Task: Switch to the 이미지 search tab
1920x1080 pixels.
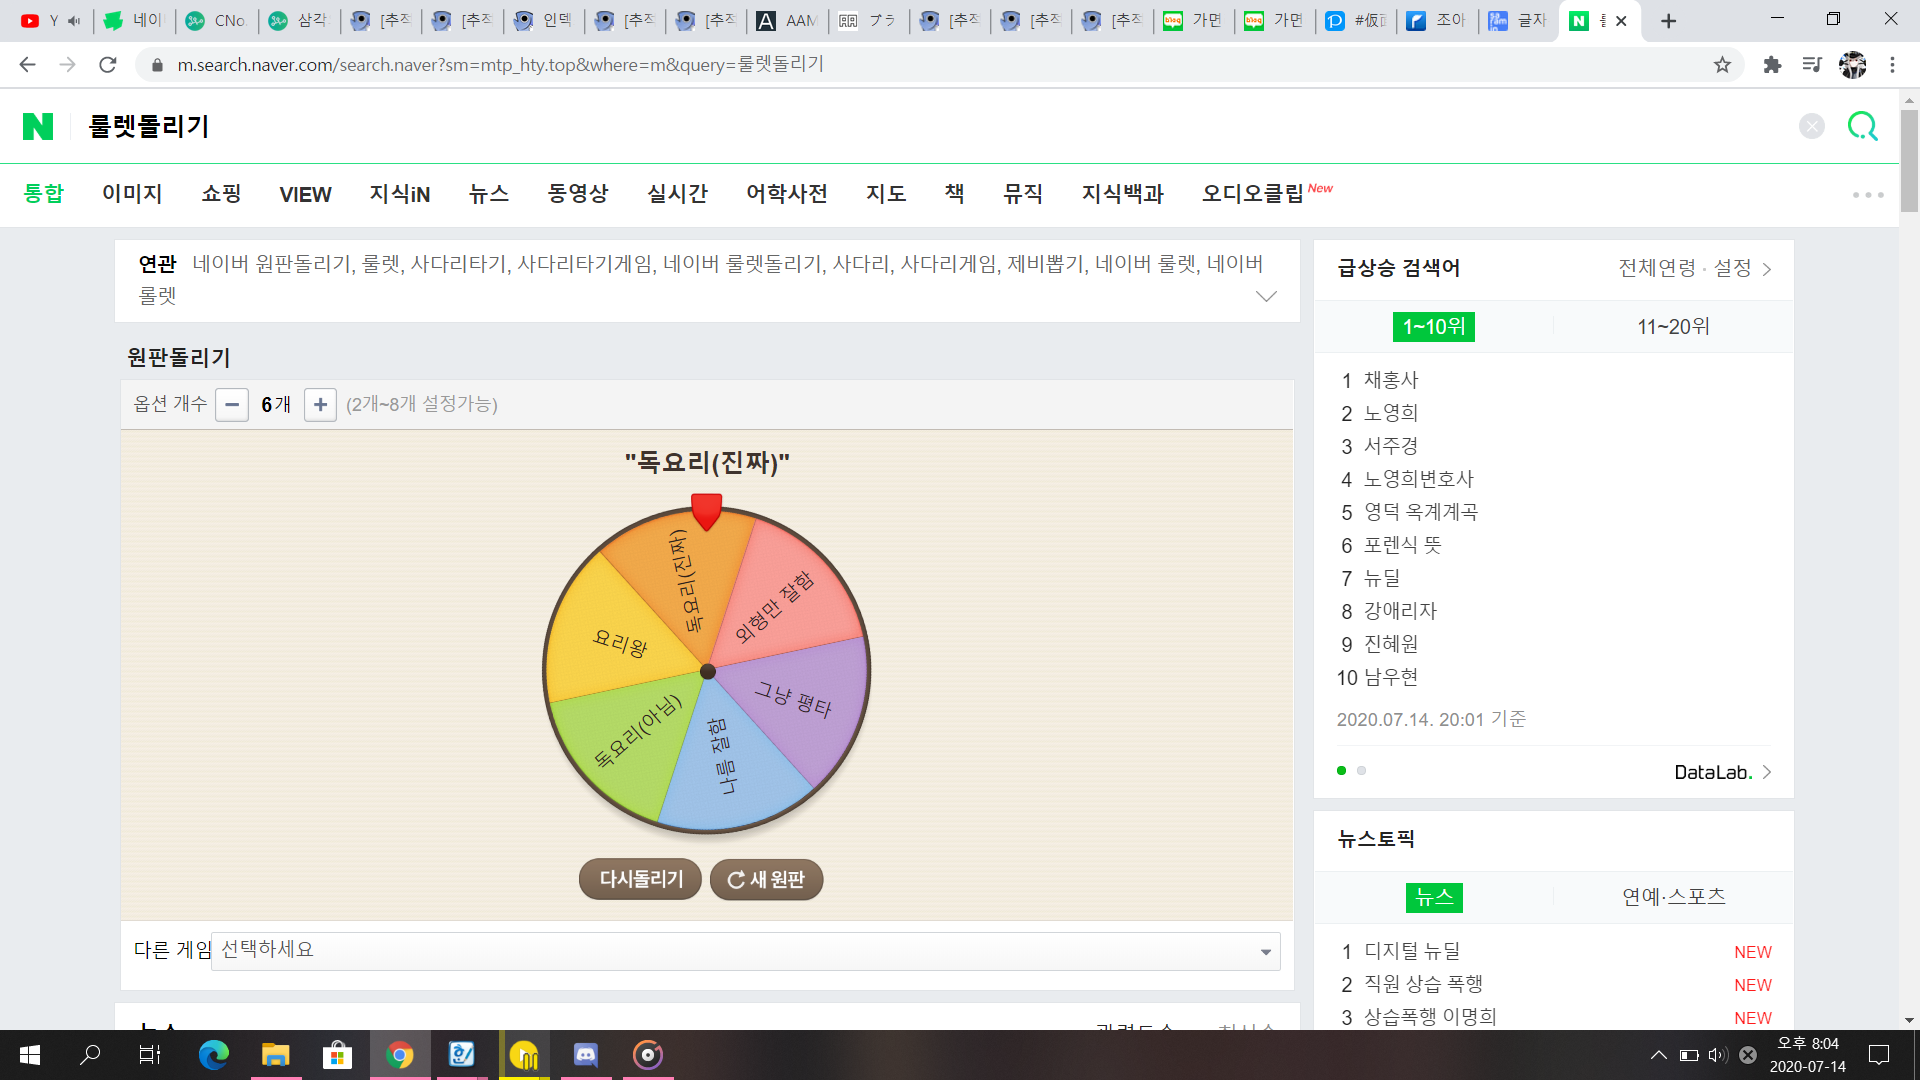Action: point(132,194)
